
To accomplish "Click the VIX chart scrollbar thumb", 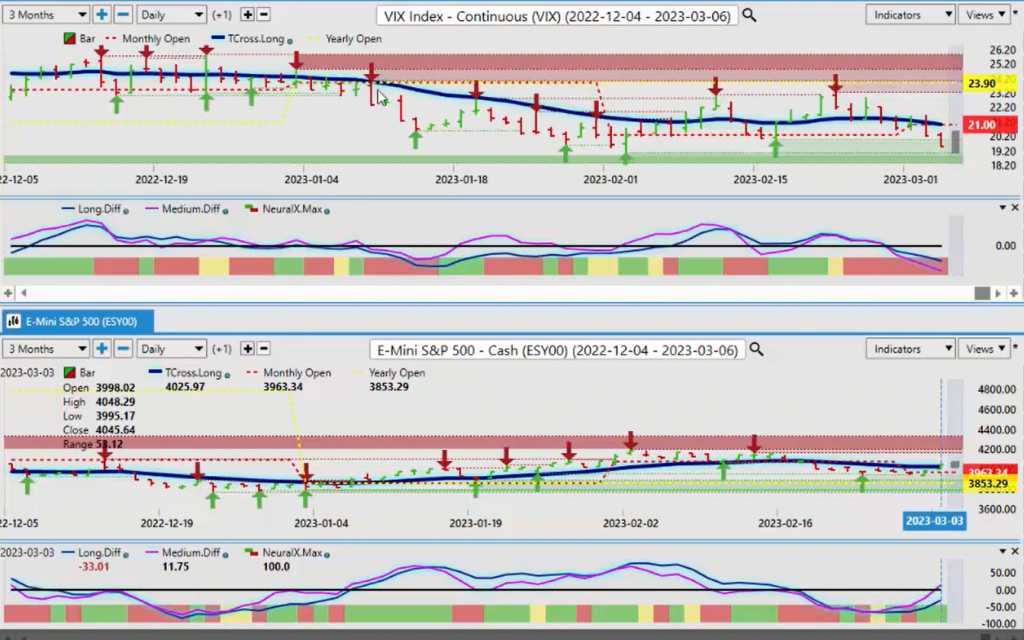I will pyautogui.click(x=982, y=293).
